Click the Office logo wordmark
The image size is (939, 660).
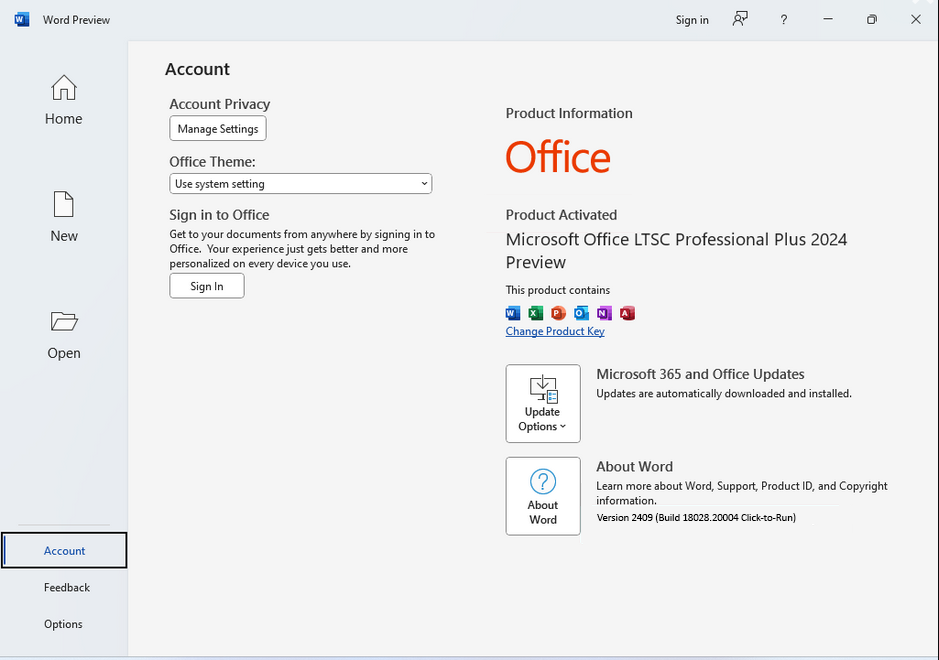coord(558,157)
